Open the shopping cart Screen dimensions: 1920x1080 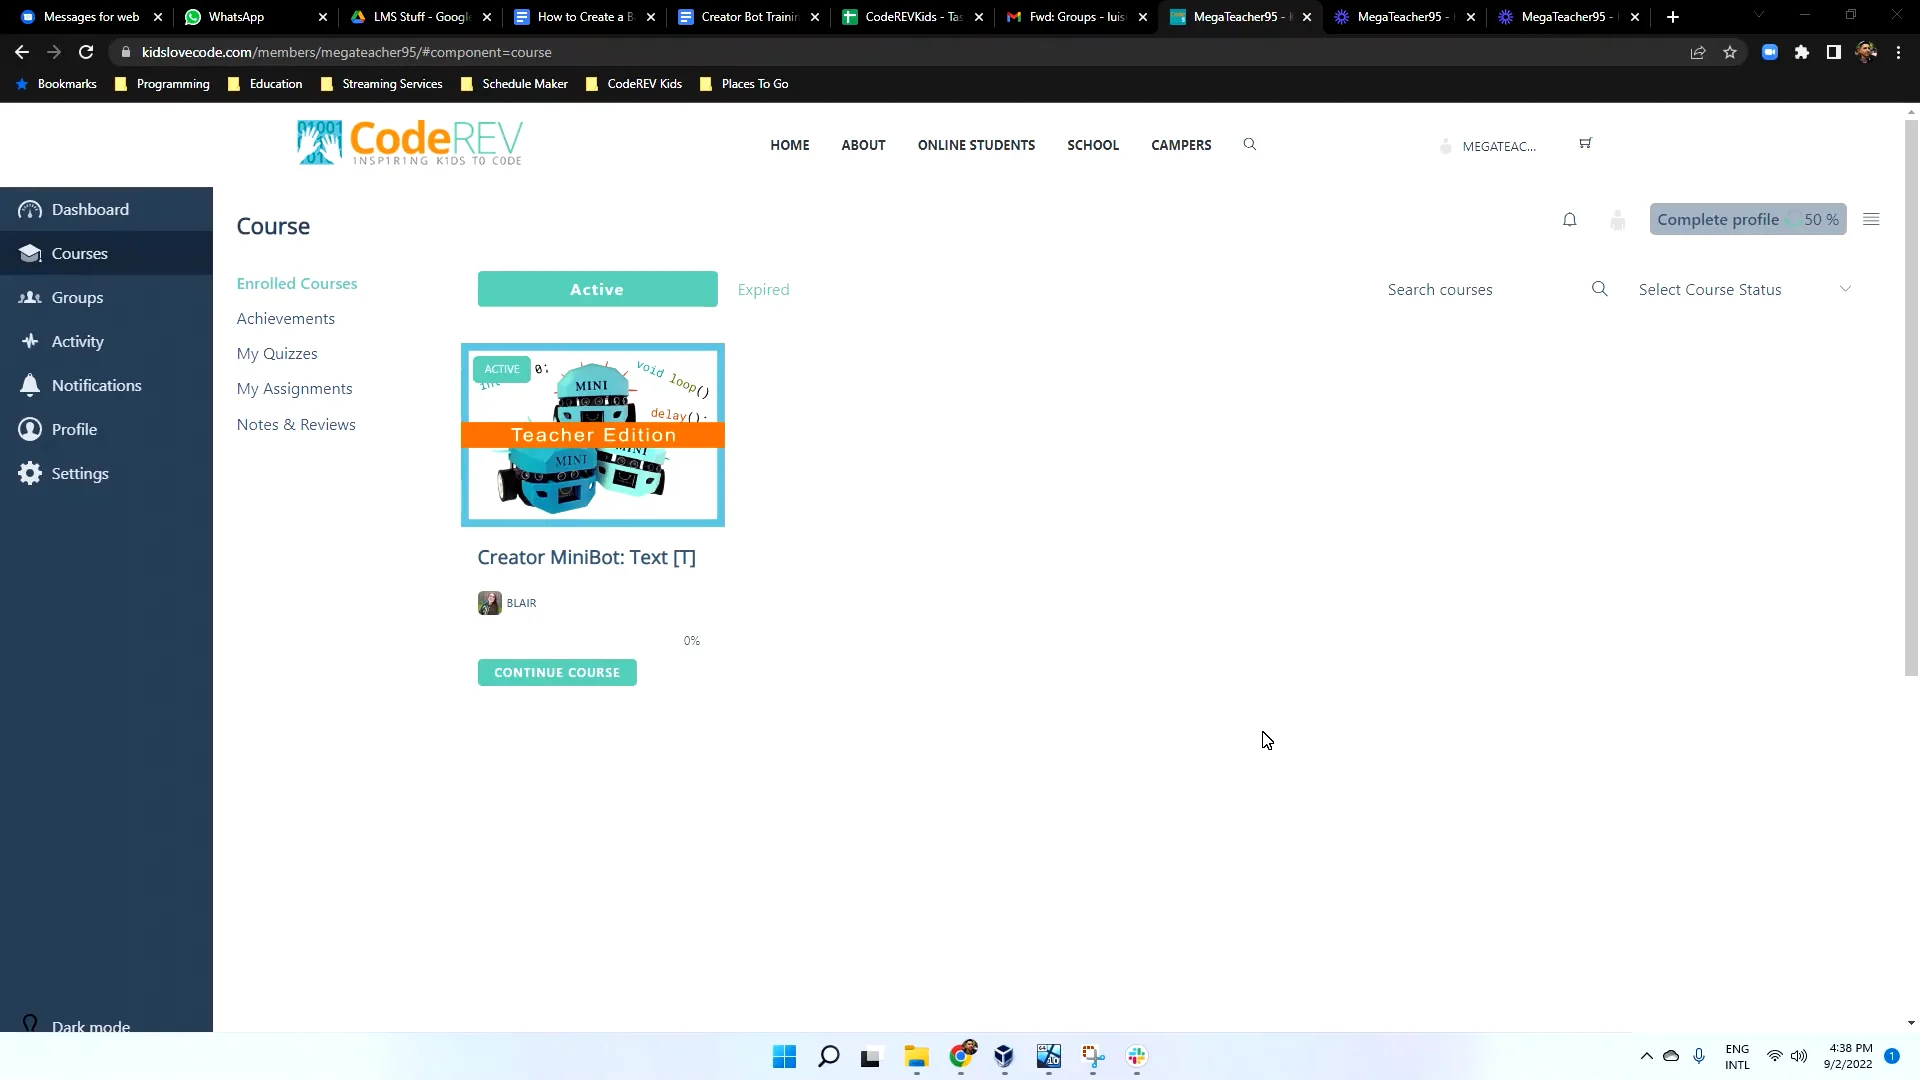click(x=1584, y=143)
